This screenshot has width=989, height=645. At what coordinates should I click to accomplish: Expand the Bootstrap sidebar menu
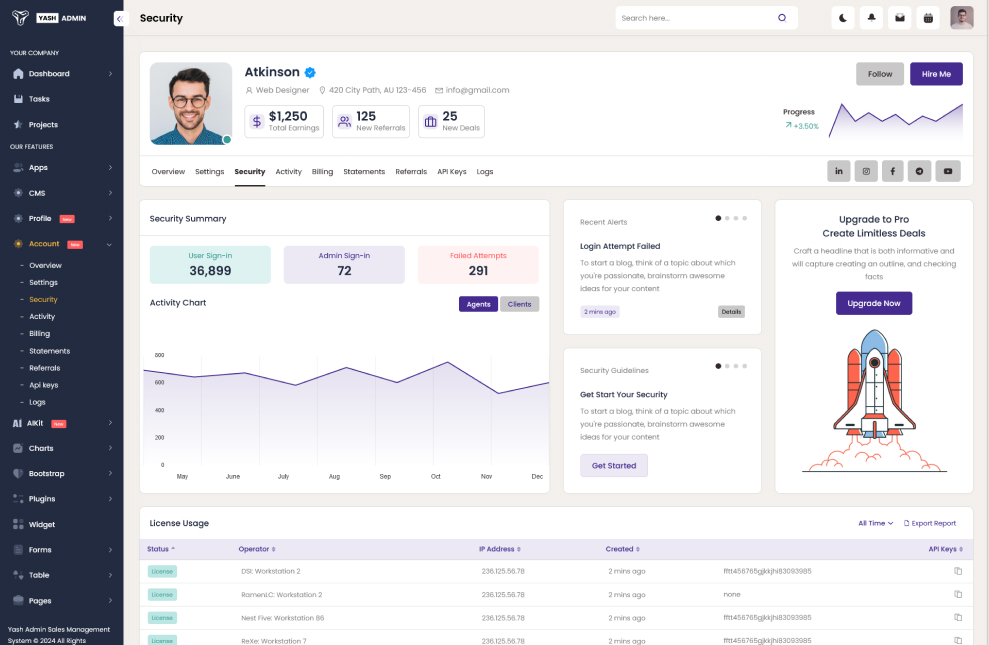(x=62, y=474)
